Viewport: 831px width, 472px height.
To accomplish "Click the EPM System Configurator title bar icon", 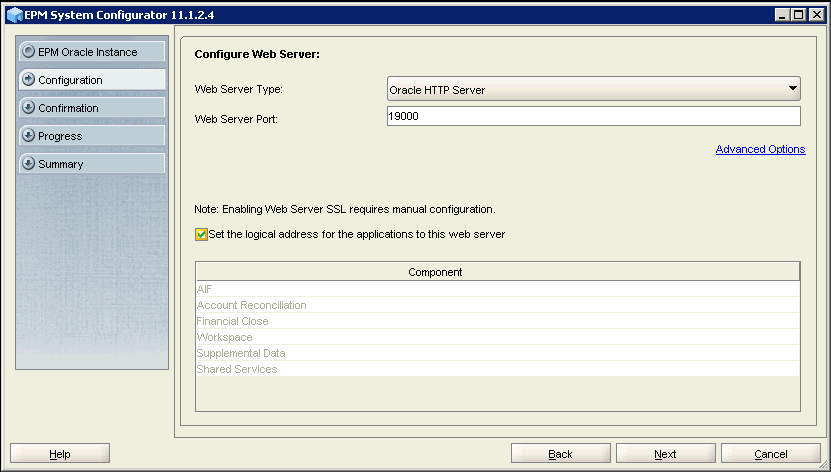I will click(x=13, y=15).
